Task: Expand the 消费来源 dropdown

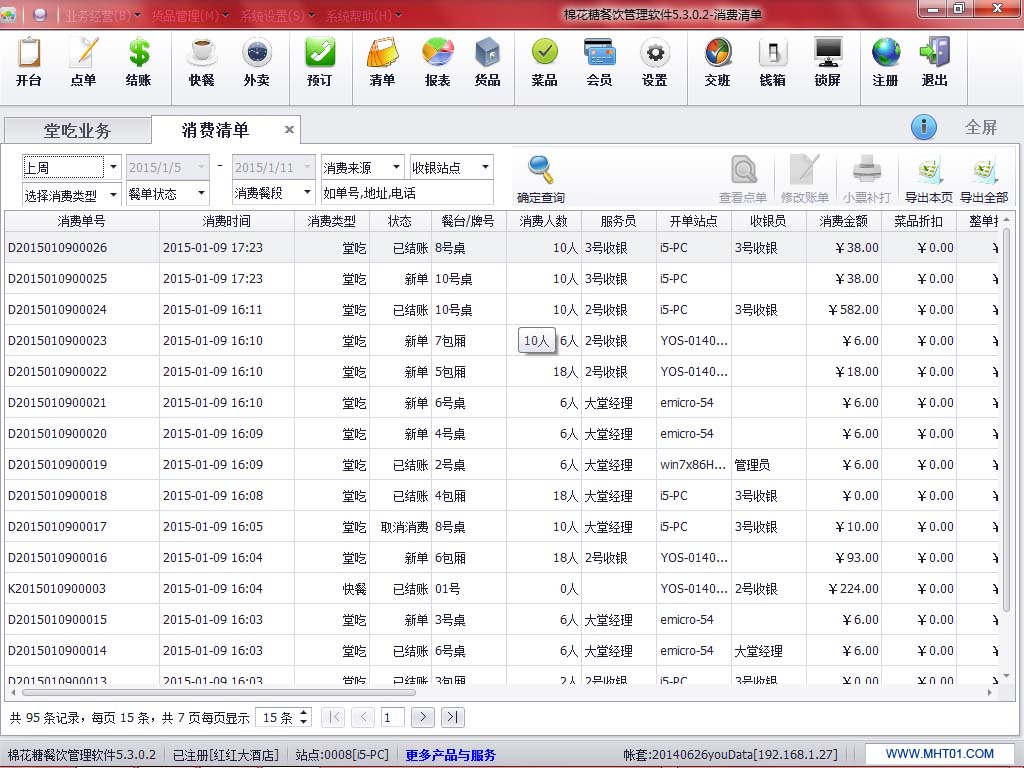Action: [x=396, y=167]
